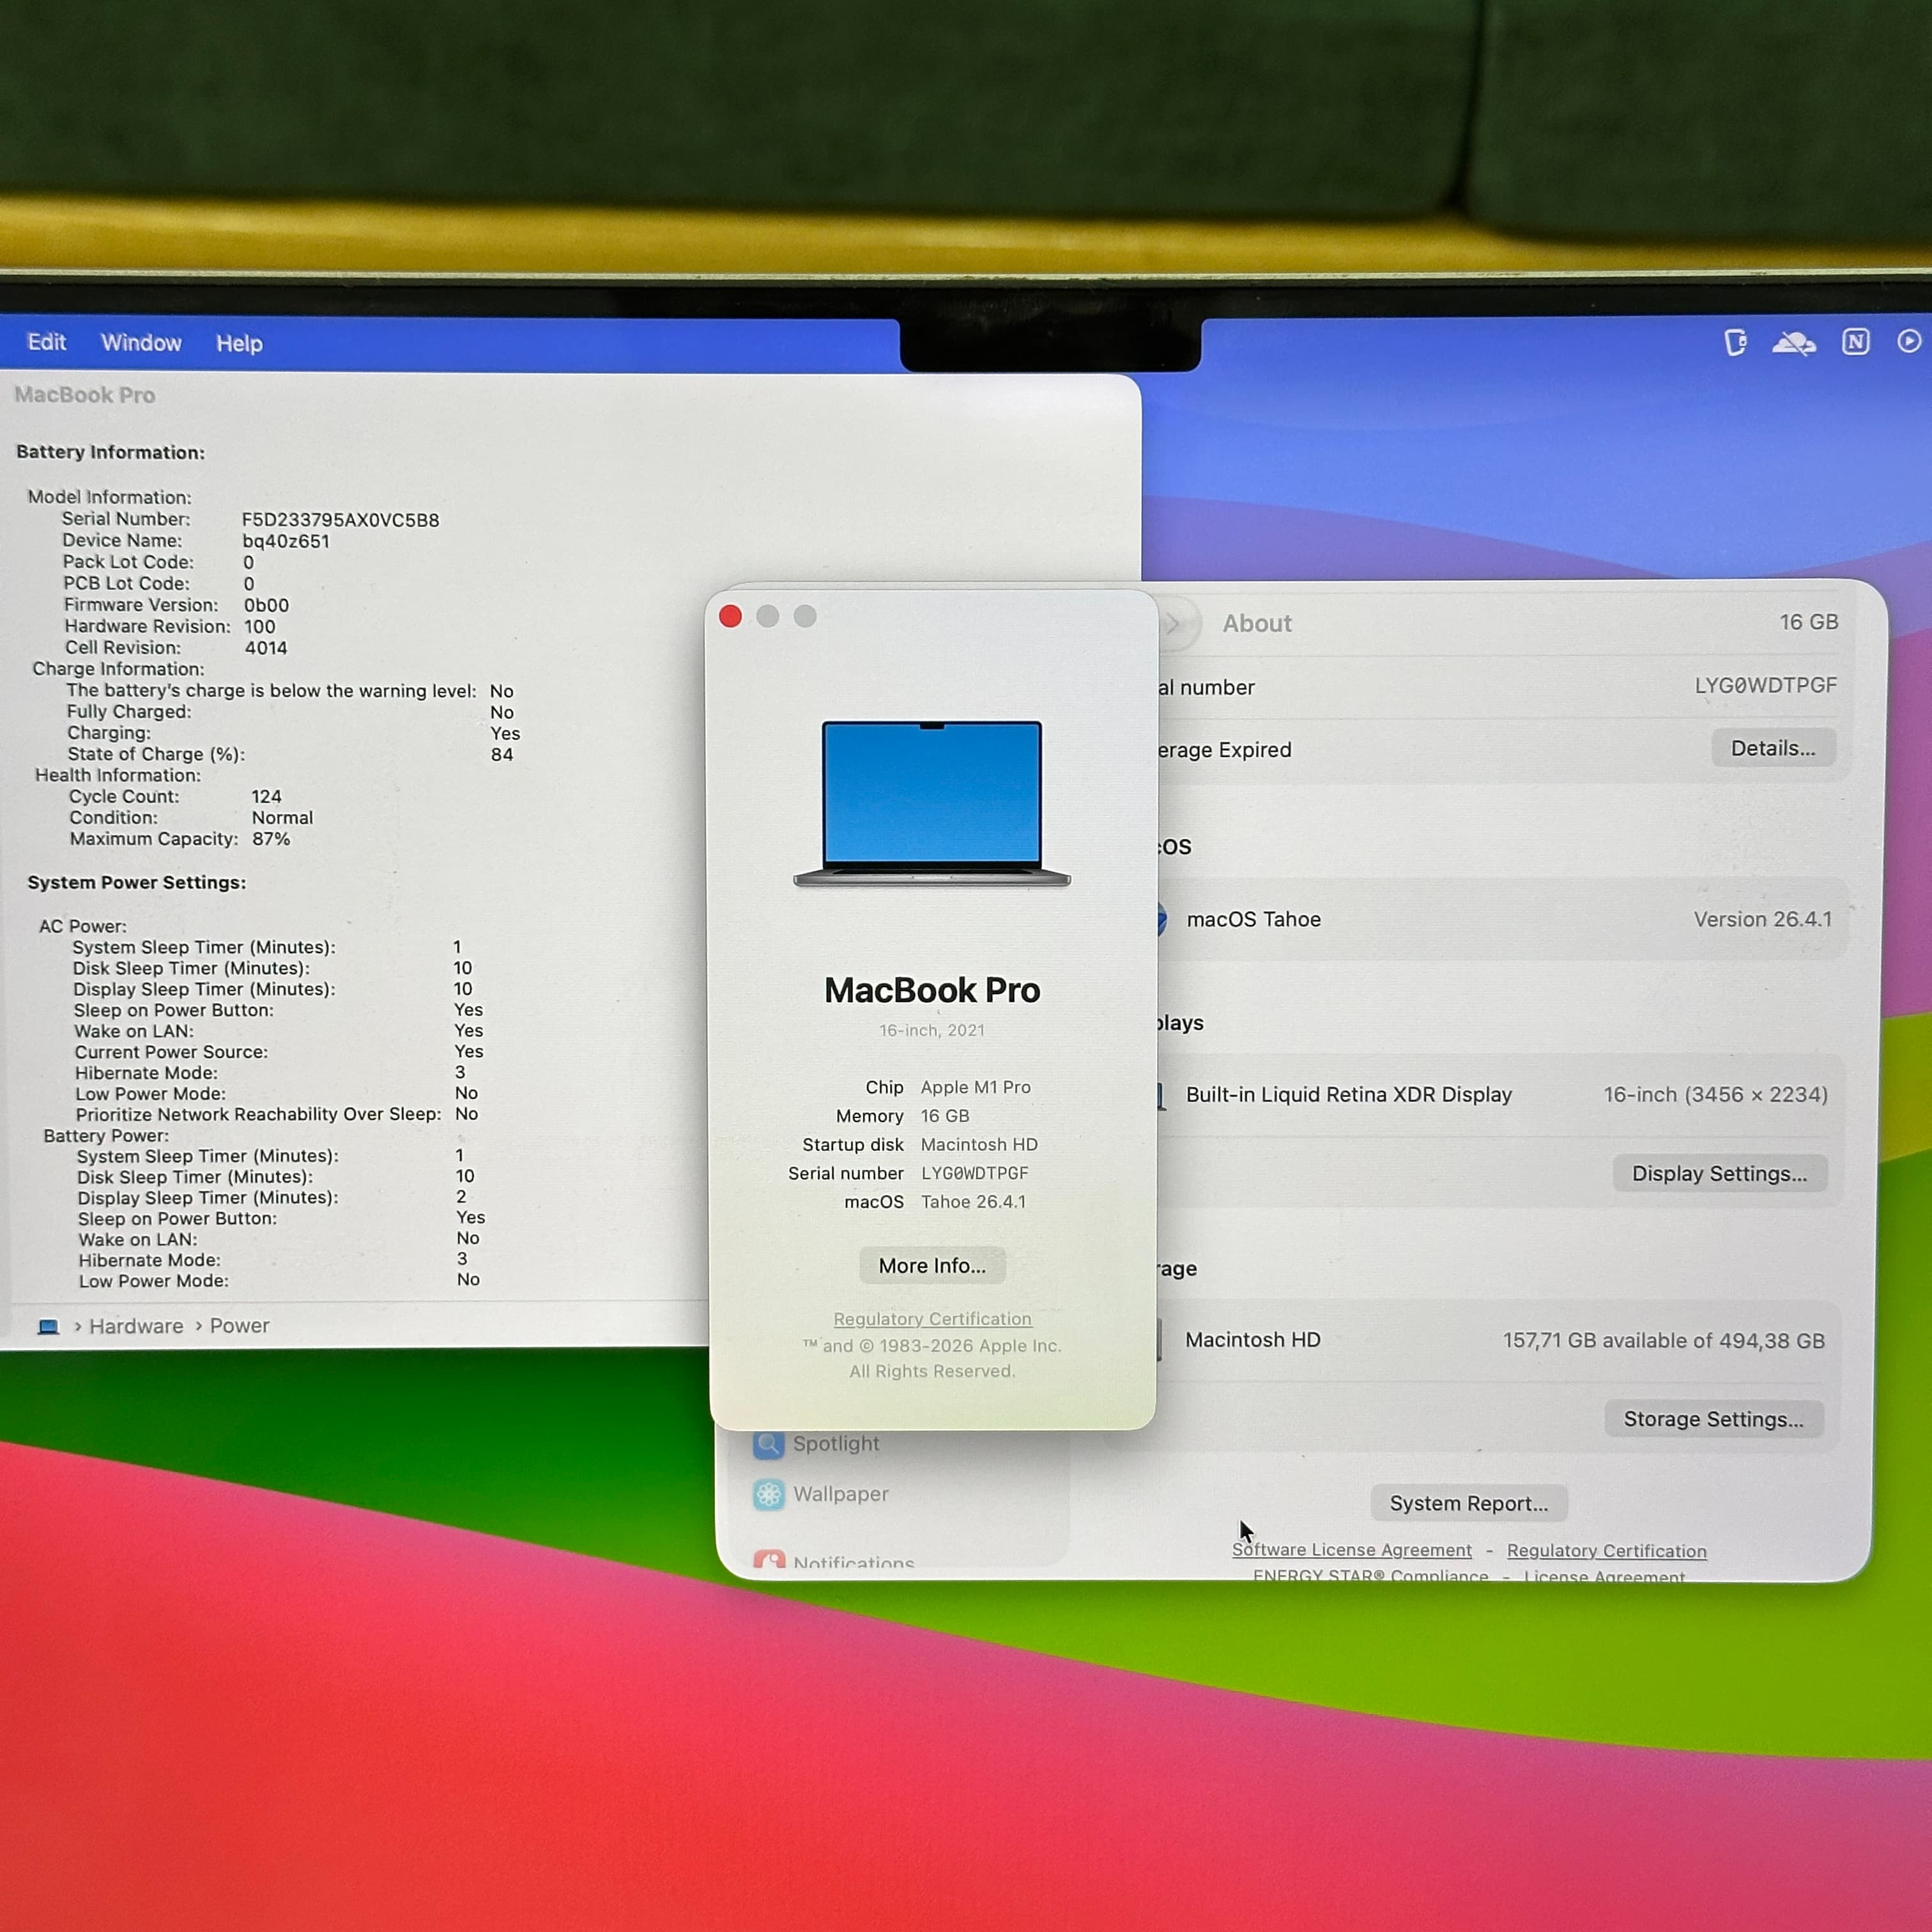
Task: Open the Notion menu bar icon
Action: 1855,342
